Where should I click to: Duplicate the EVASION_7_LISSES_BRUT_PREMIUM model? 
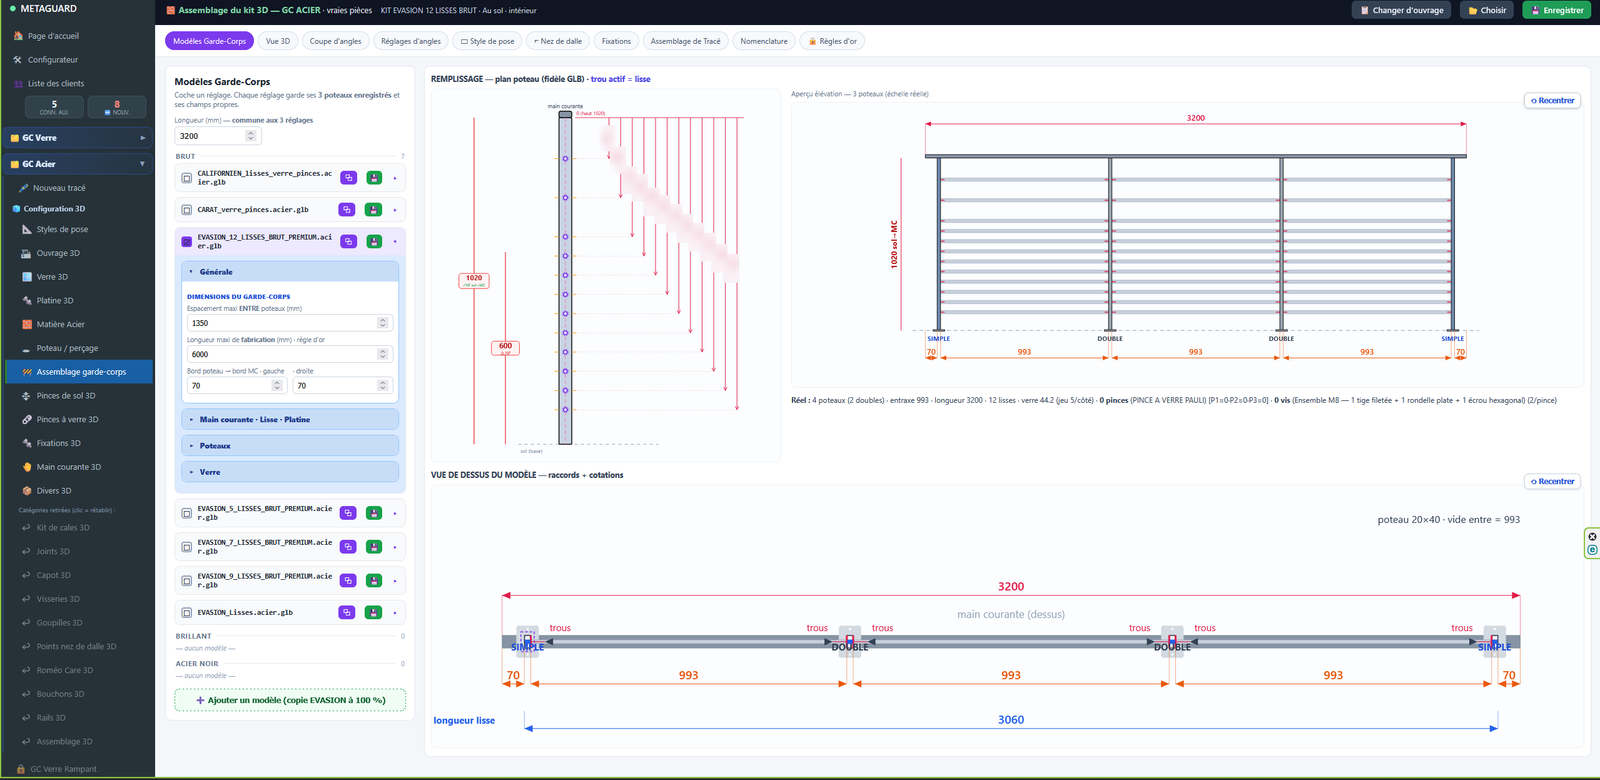(347, 547)
